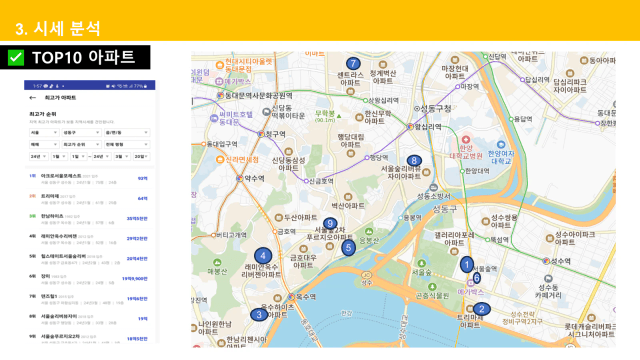Select rank 1 아크로서울포레스트 row

click(x=89, y=179)
